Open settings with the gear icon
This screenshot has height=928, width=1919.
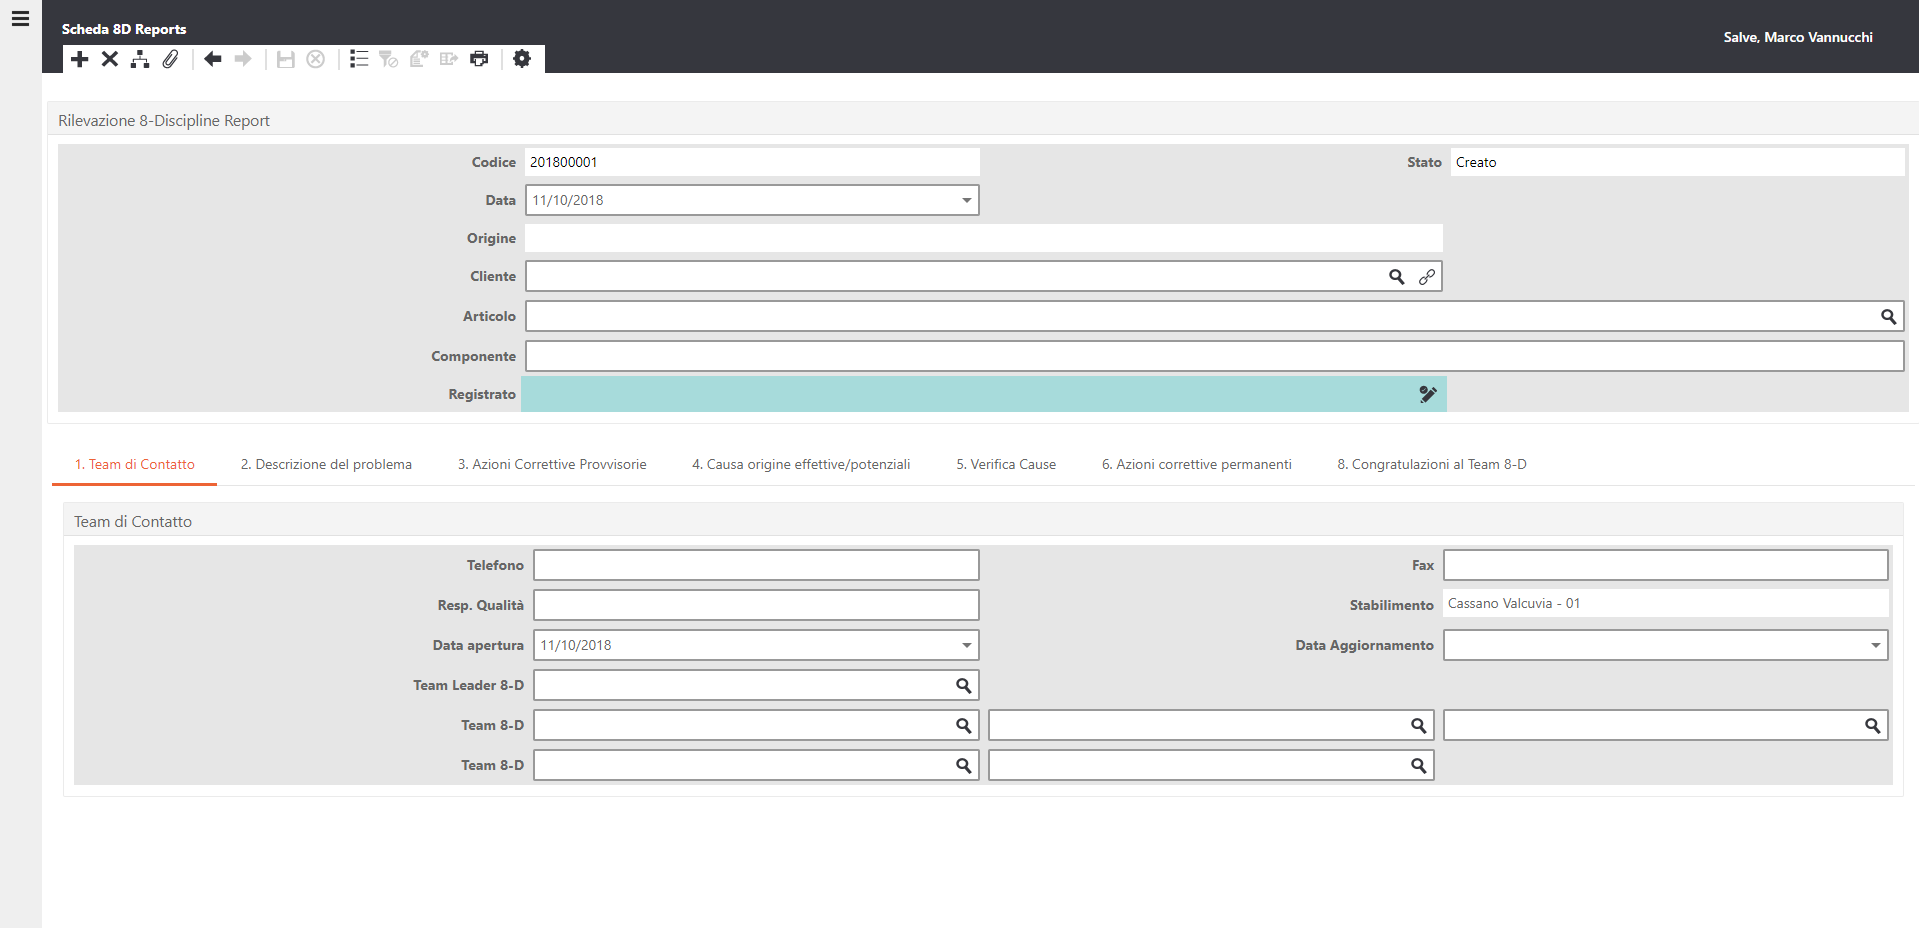(x=522, y=59)
